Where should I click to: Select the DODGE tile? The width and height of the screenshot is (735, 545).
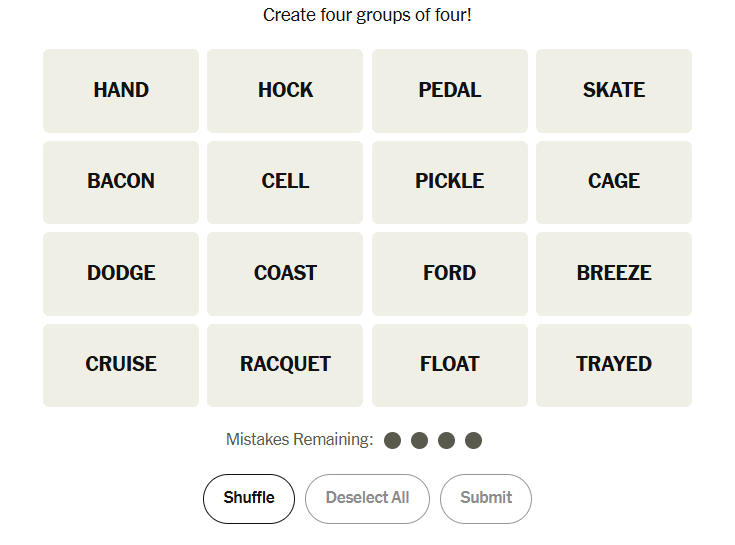point(121,273)
